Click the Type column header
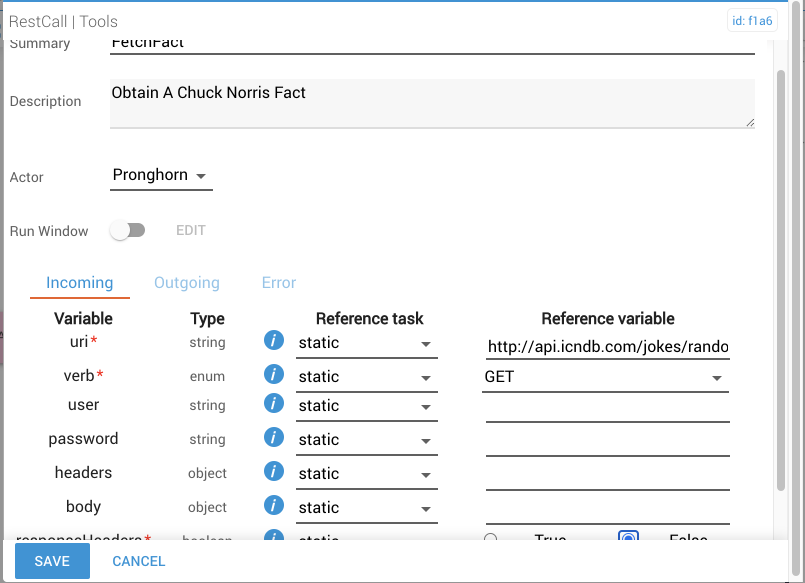The width and height of the screenshot is (805, 583). 207,318
